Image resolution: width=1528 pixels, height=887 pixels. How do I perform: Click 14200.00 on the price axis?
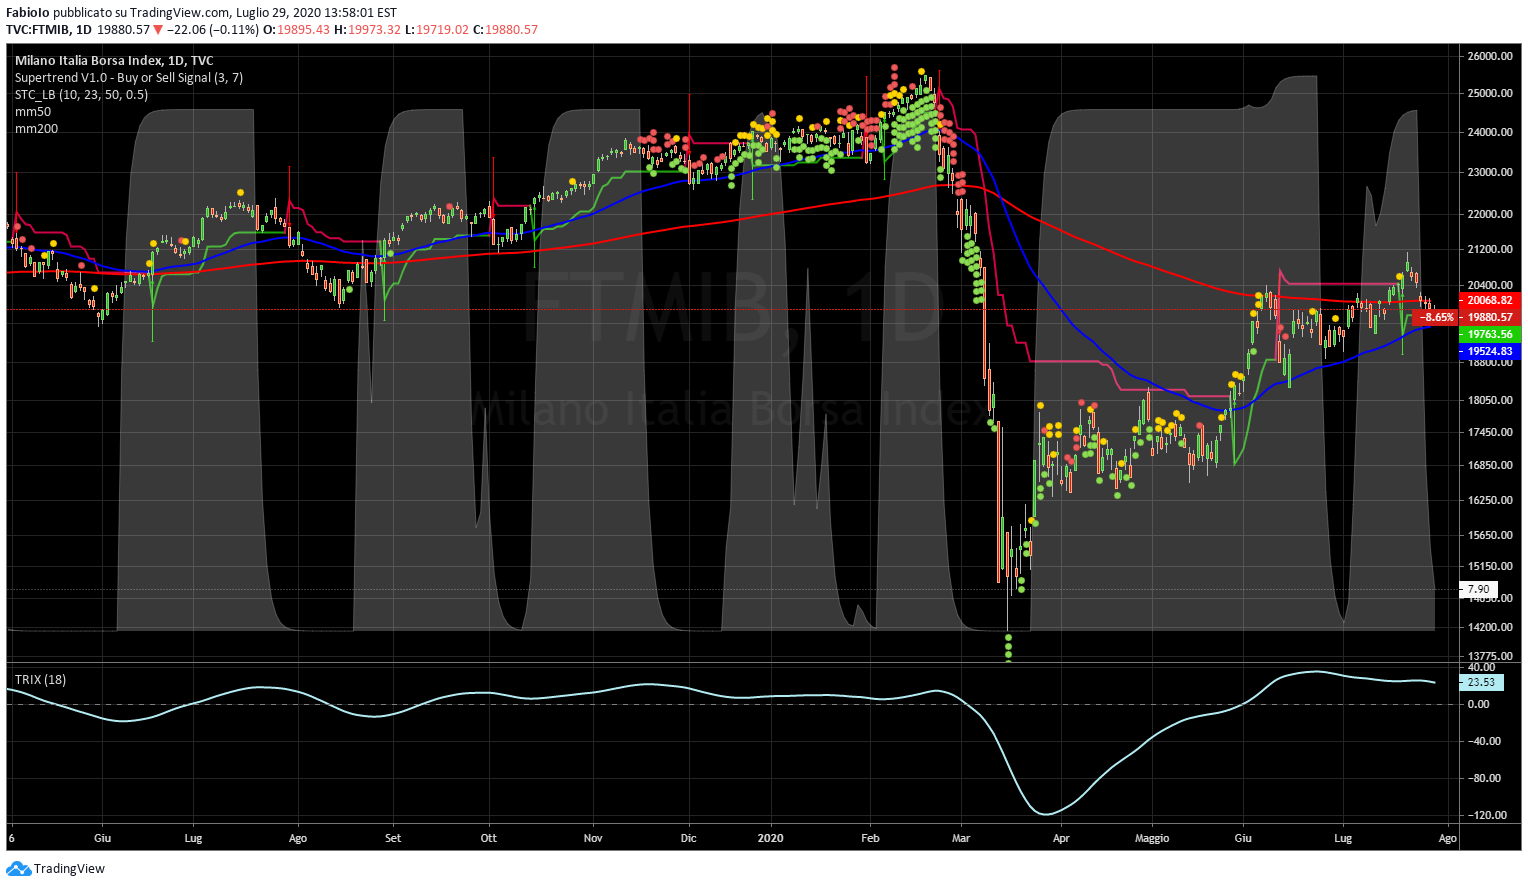tap(1490, 627)
